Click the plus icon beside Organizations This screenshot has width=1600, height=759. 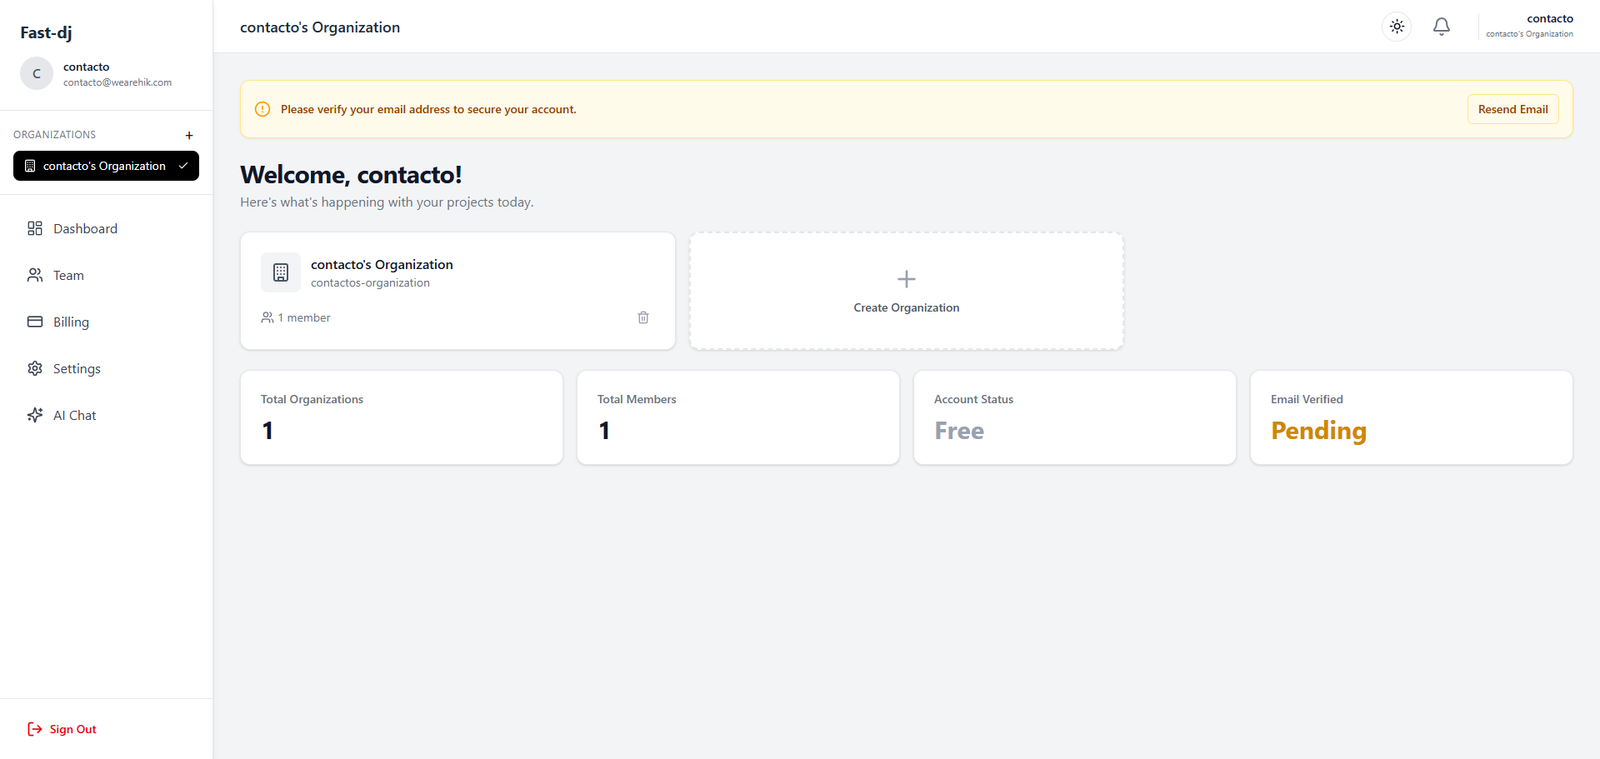189,135
